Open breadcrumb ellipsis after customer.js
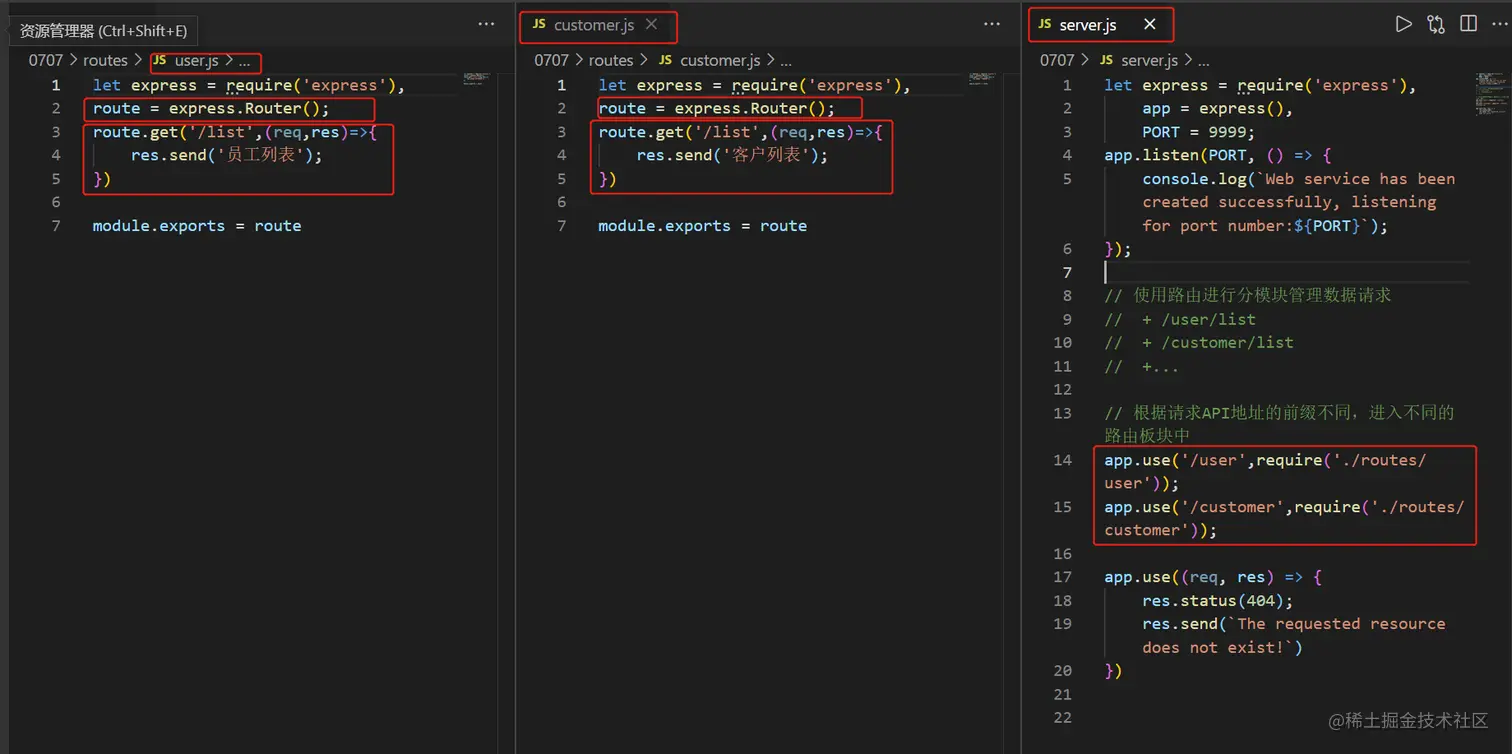 [786, 61]
